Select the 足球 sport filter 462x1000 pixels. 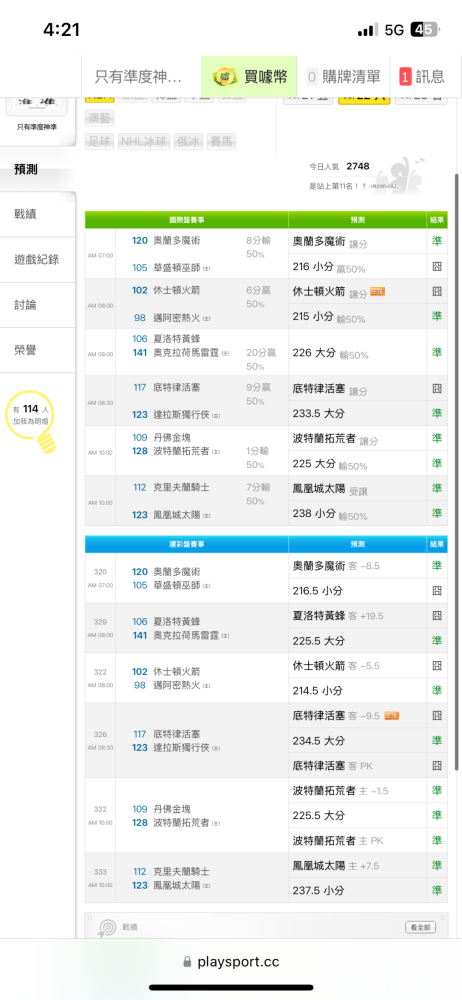pyautogui.click(x=100, y=142)
